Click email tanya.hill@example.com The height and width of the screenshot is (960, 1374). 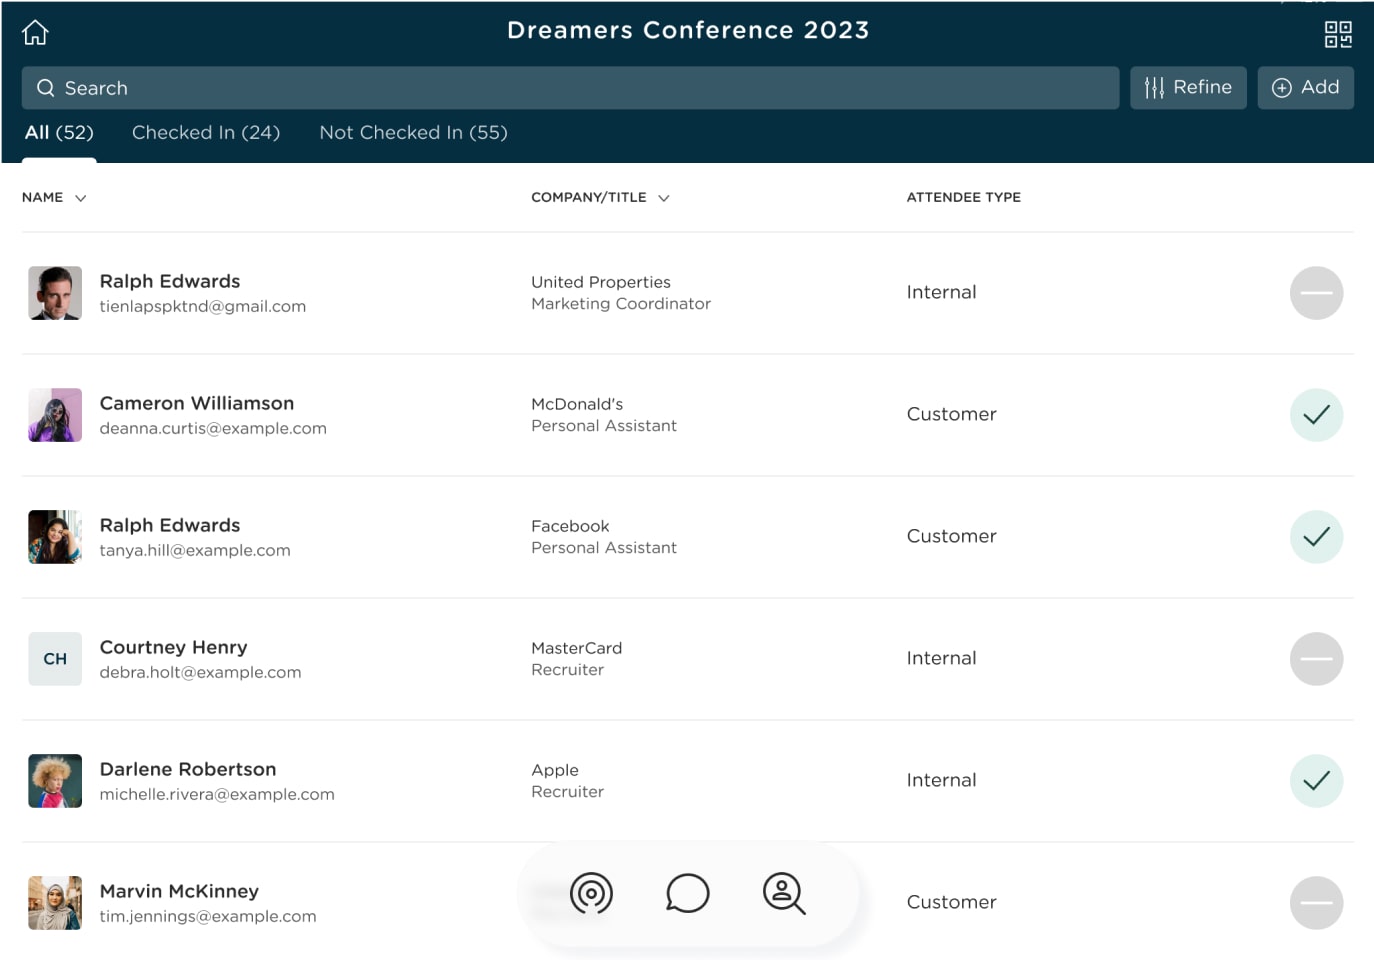click(x=195, y=550)
